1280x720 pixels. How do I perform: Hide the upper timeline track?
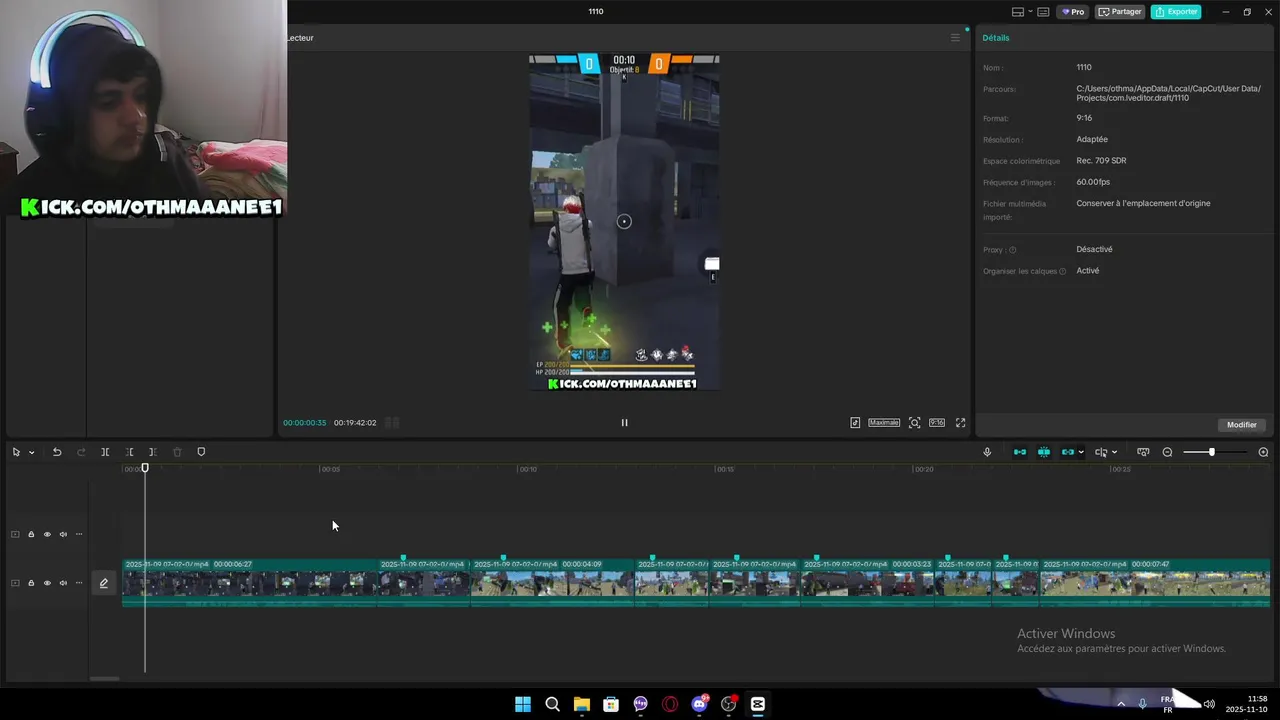point(47,534)
